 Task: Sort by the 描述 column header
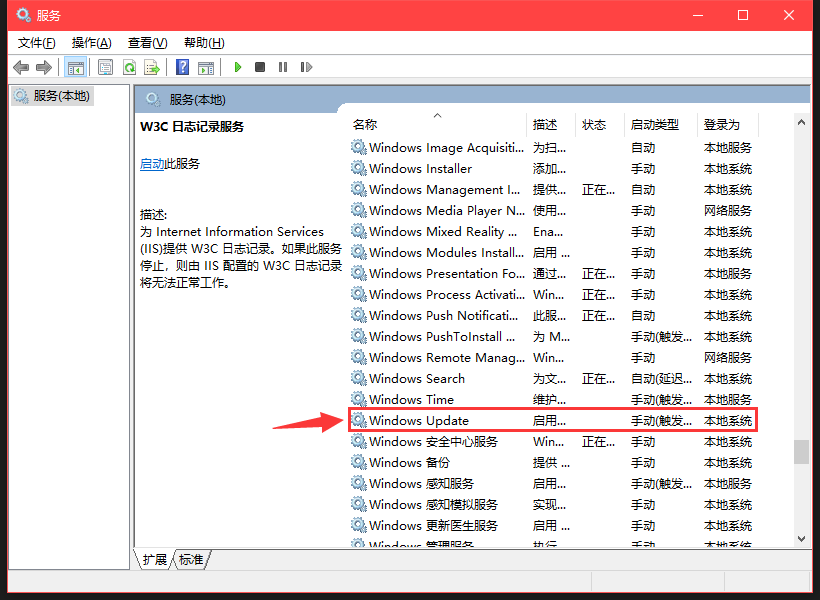coord(551,124)
